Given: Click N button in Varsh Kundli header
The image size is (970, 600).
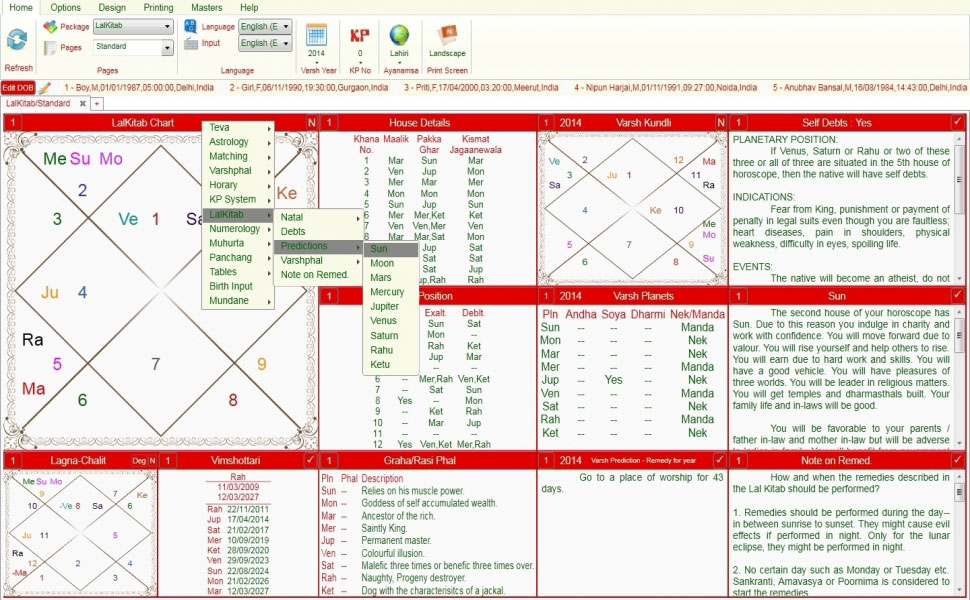Looking at the screenshot, I should click(721, 122).
